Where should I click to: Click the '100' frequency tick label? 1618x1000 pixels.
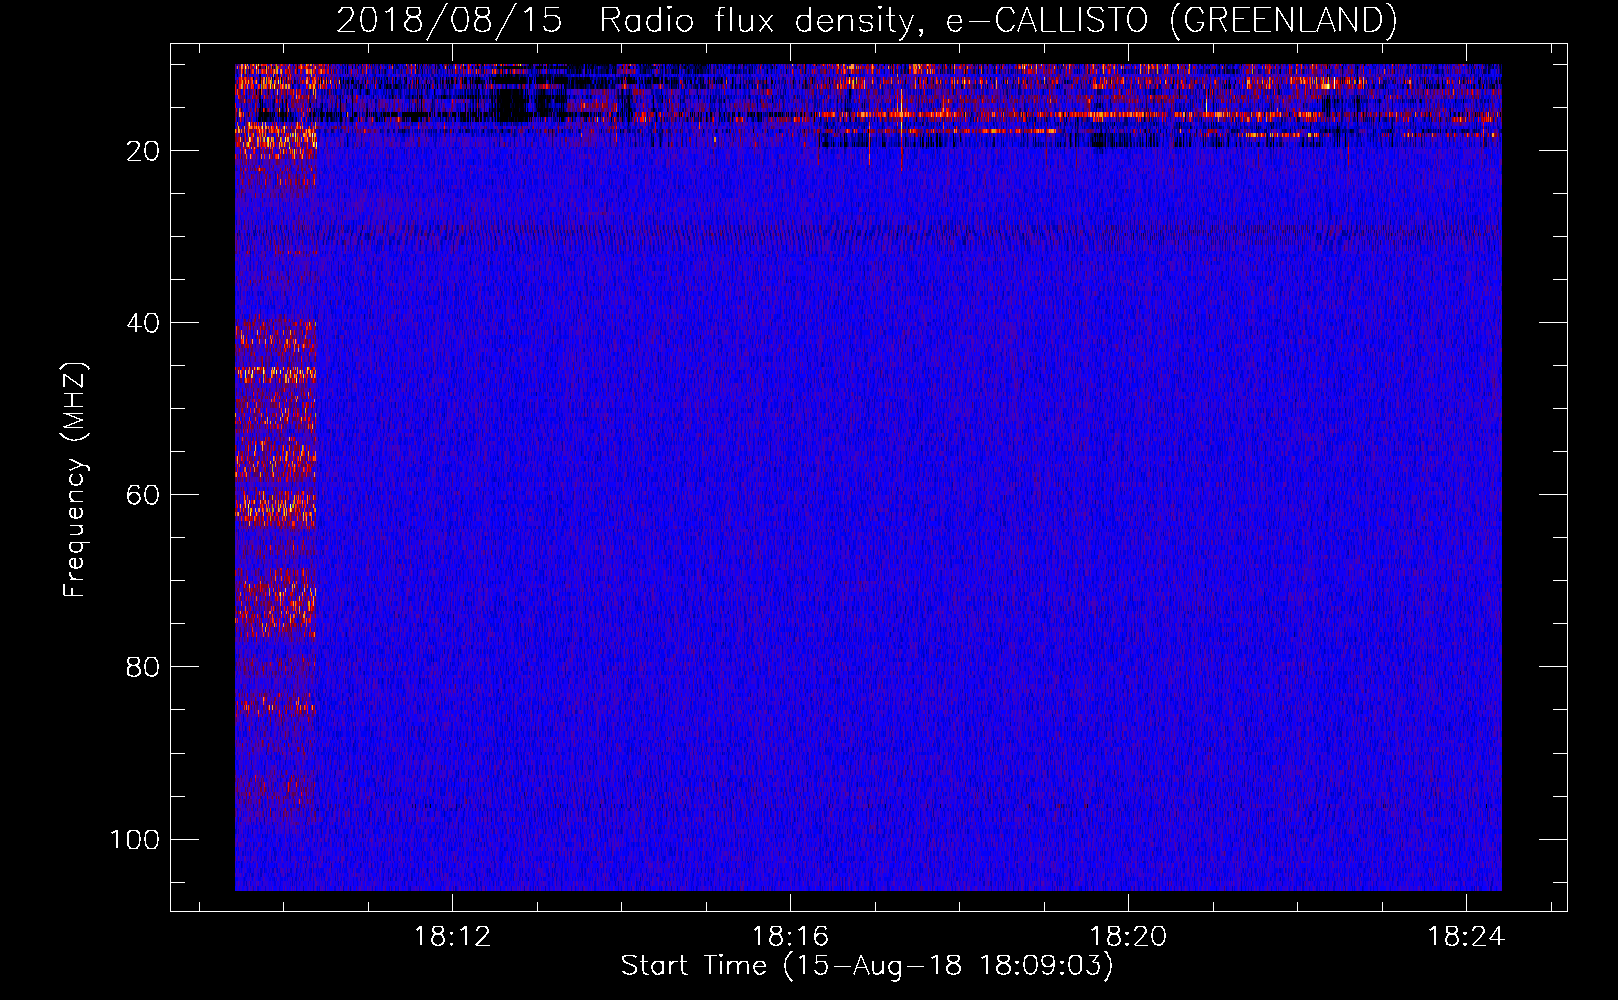click(x=135, y=839)
